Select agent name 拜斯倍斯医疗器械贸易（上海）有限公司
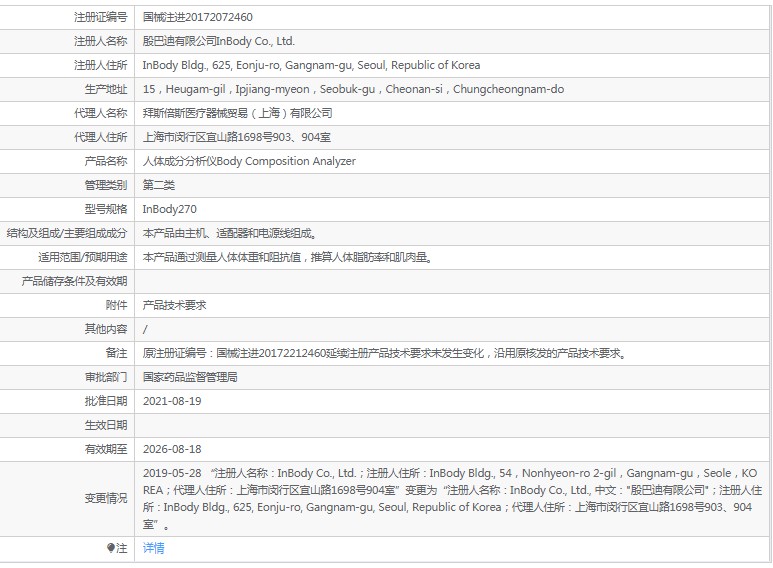 click(237, 113)
